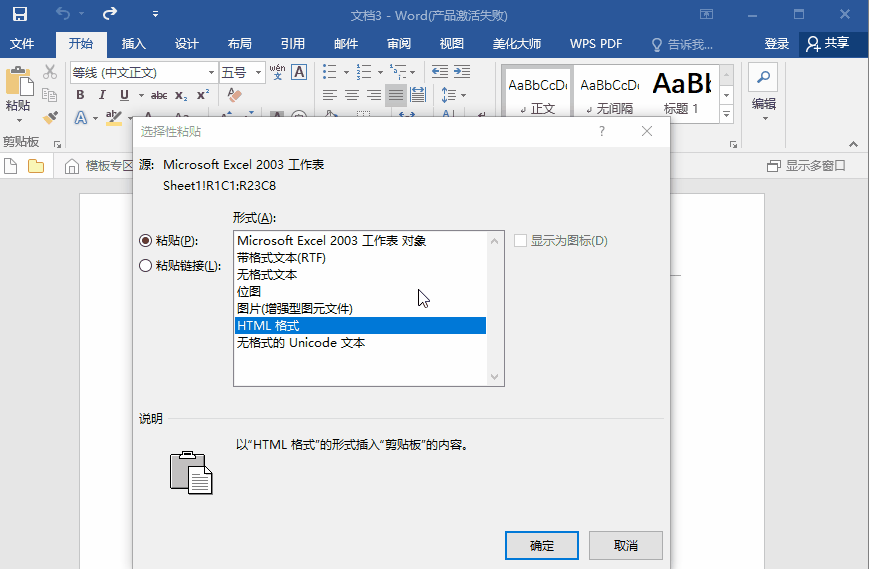
Task: Click the 登录 sign-in link
Action: (x=776, y=44)
